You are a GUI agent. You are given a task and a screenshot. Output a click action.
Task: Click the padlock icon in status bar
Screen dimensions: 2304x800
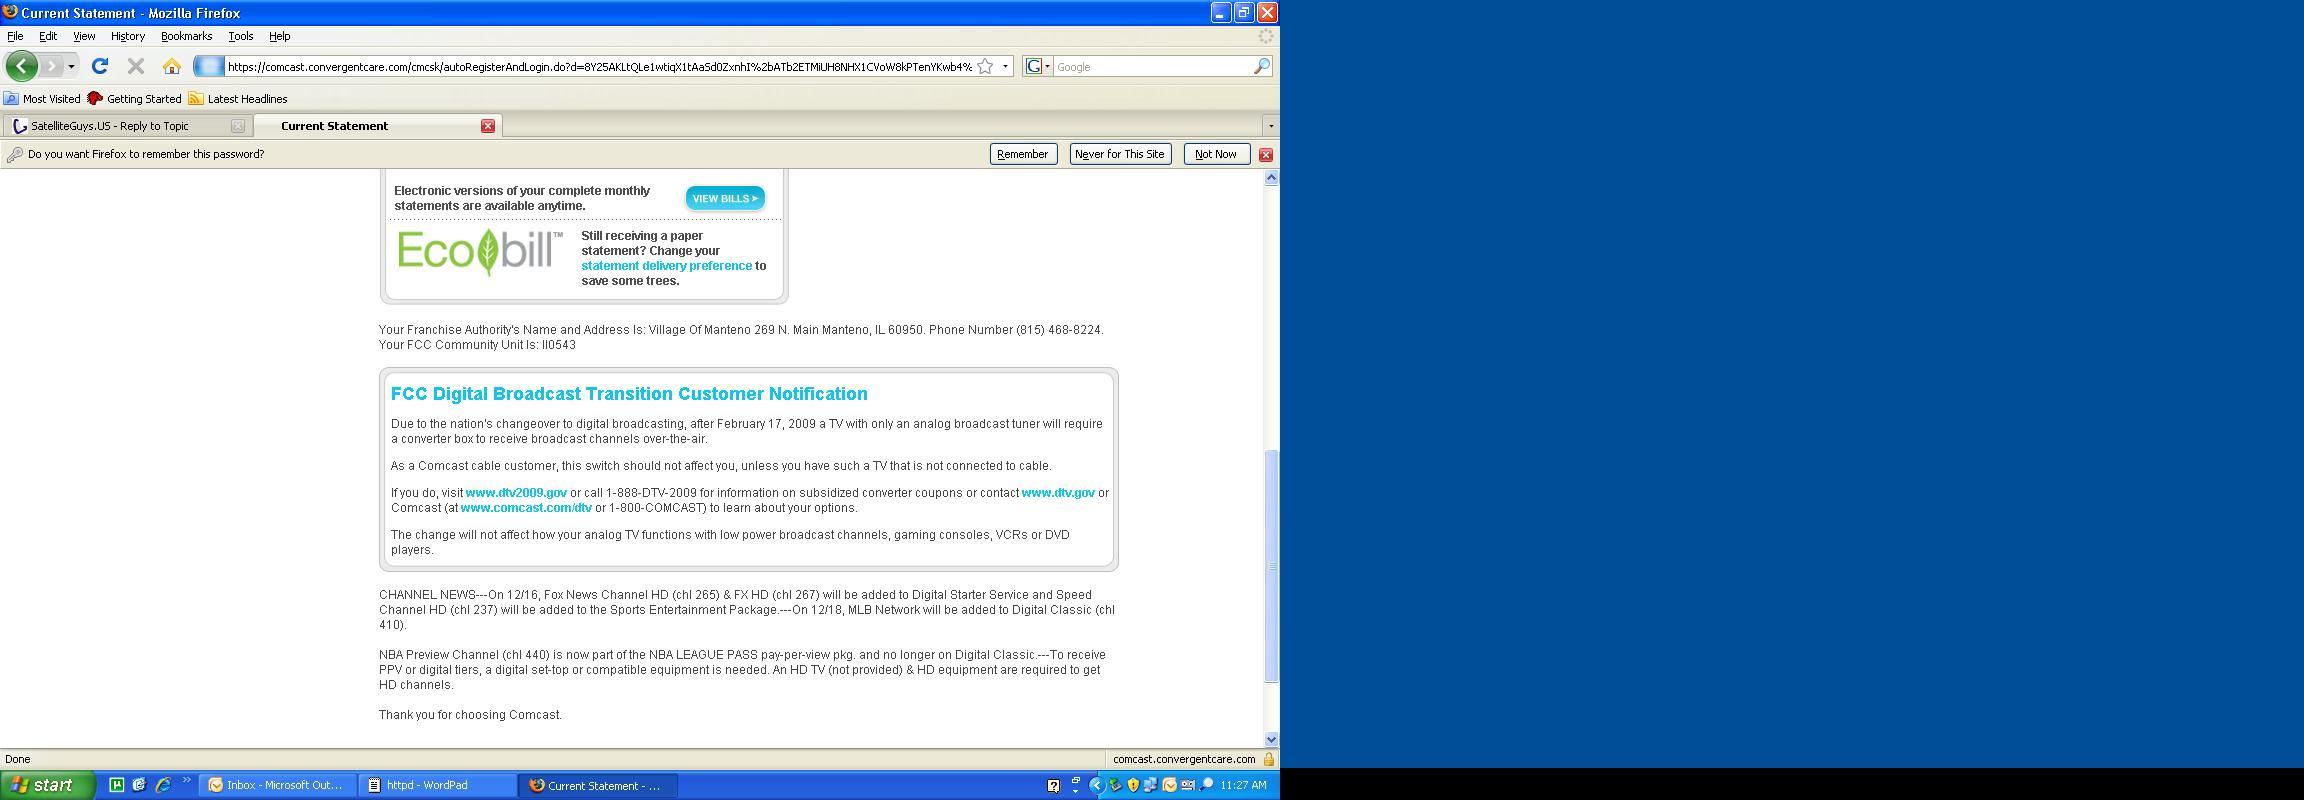coord(1269,759)
